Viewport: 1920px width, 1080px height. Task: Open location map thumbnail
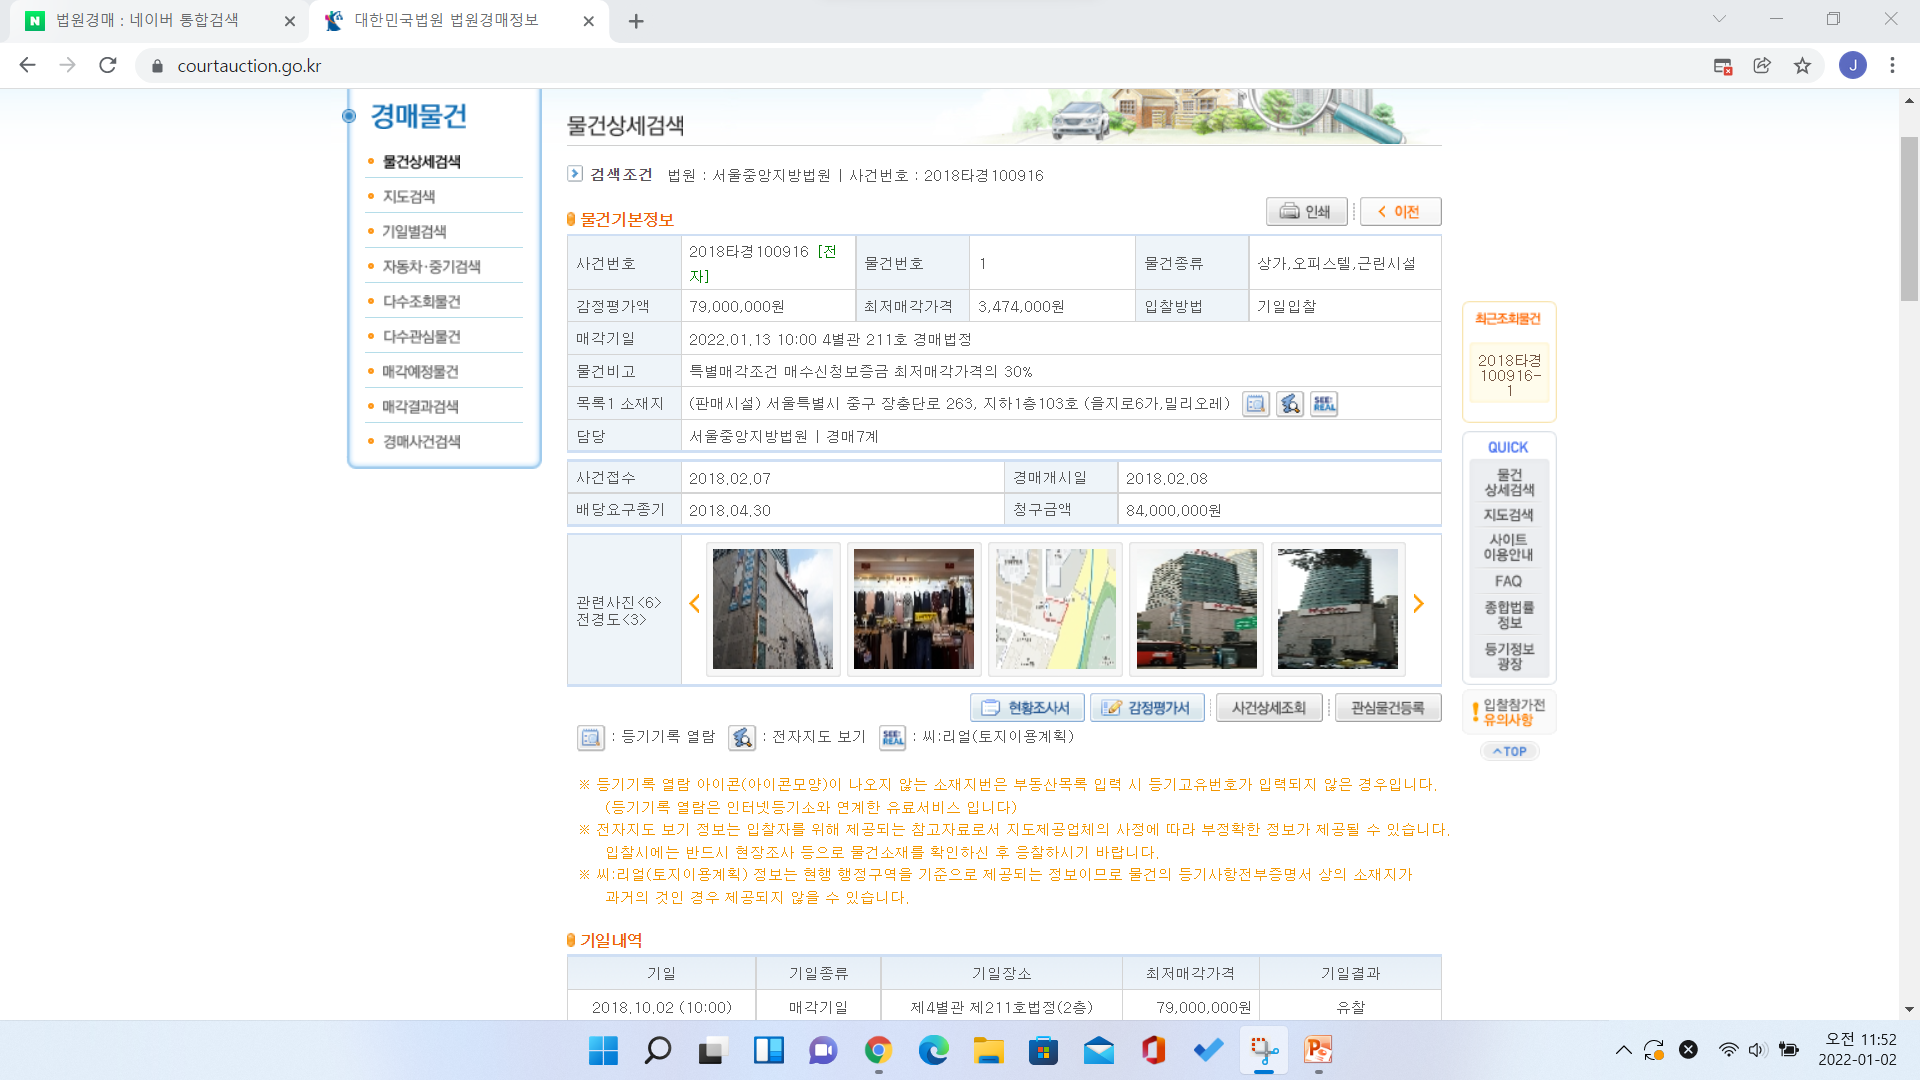click(1056, 609)
